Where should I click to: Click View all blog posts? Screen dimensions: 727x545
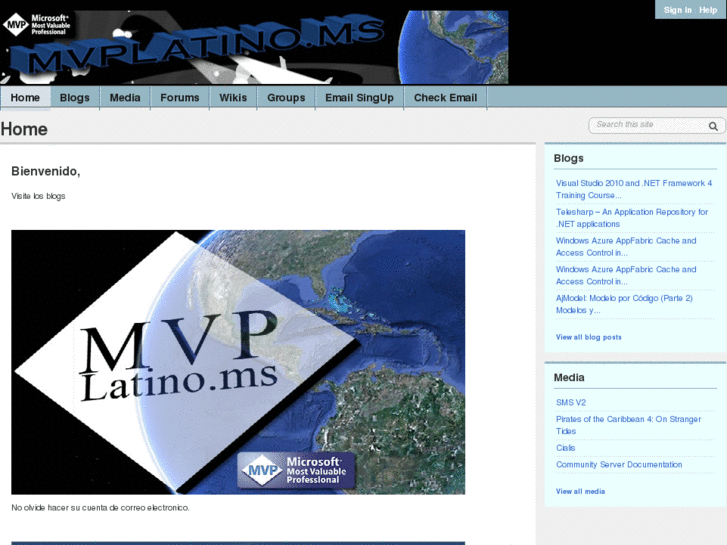(x=588, y=337)
